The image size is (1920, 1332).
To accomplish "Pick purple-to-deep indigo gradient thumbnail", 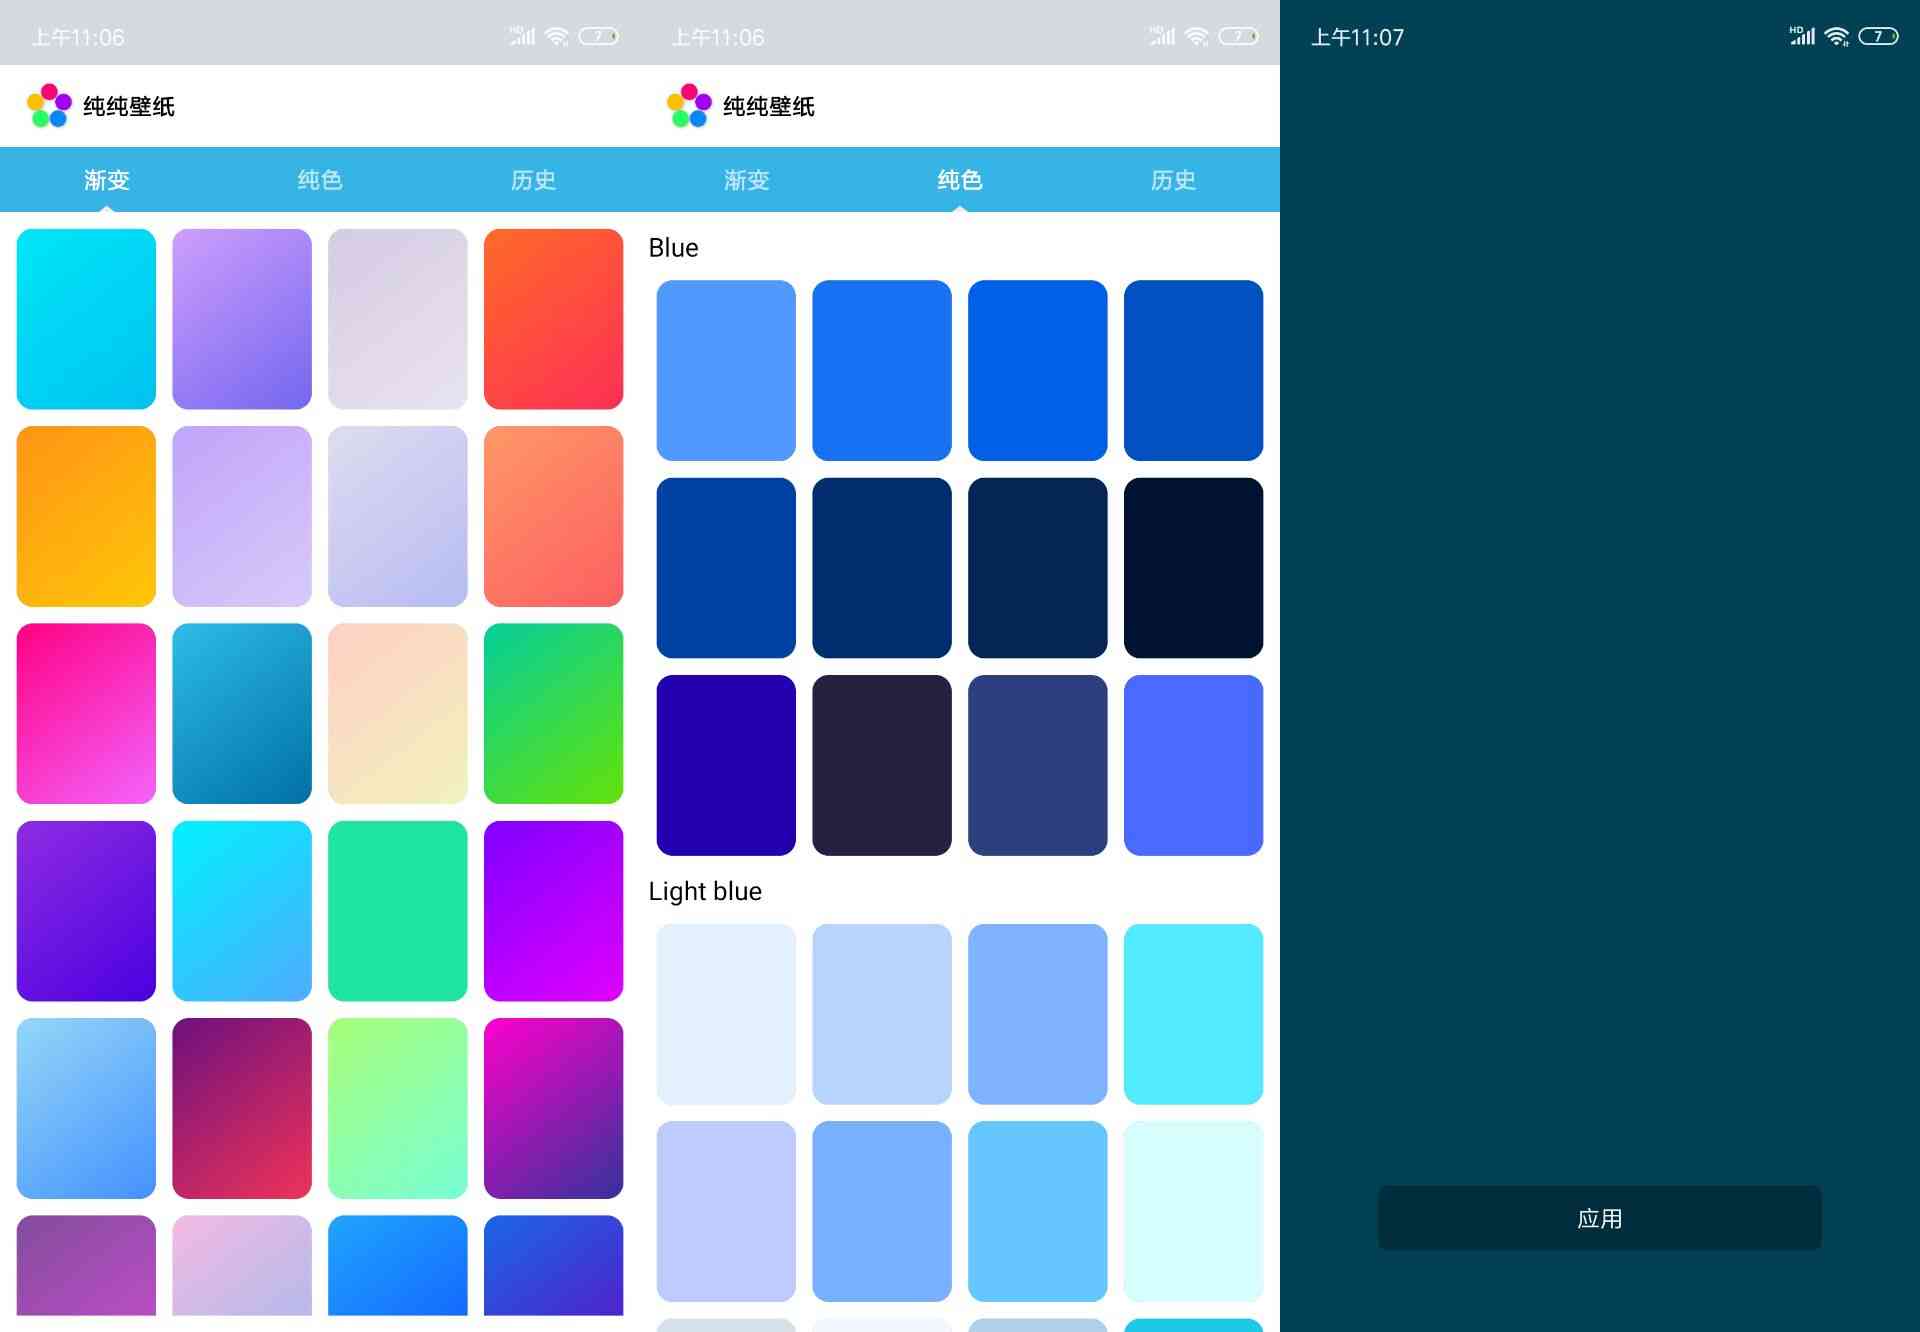I will click(x=86, y=911).
